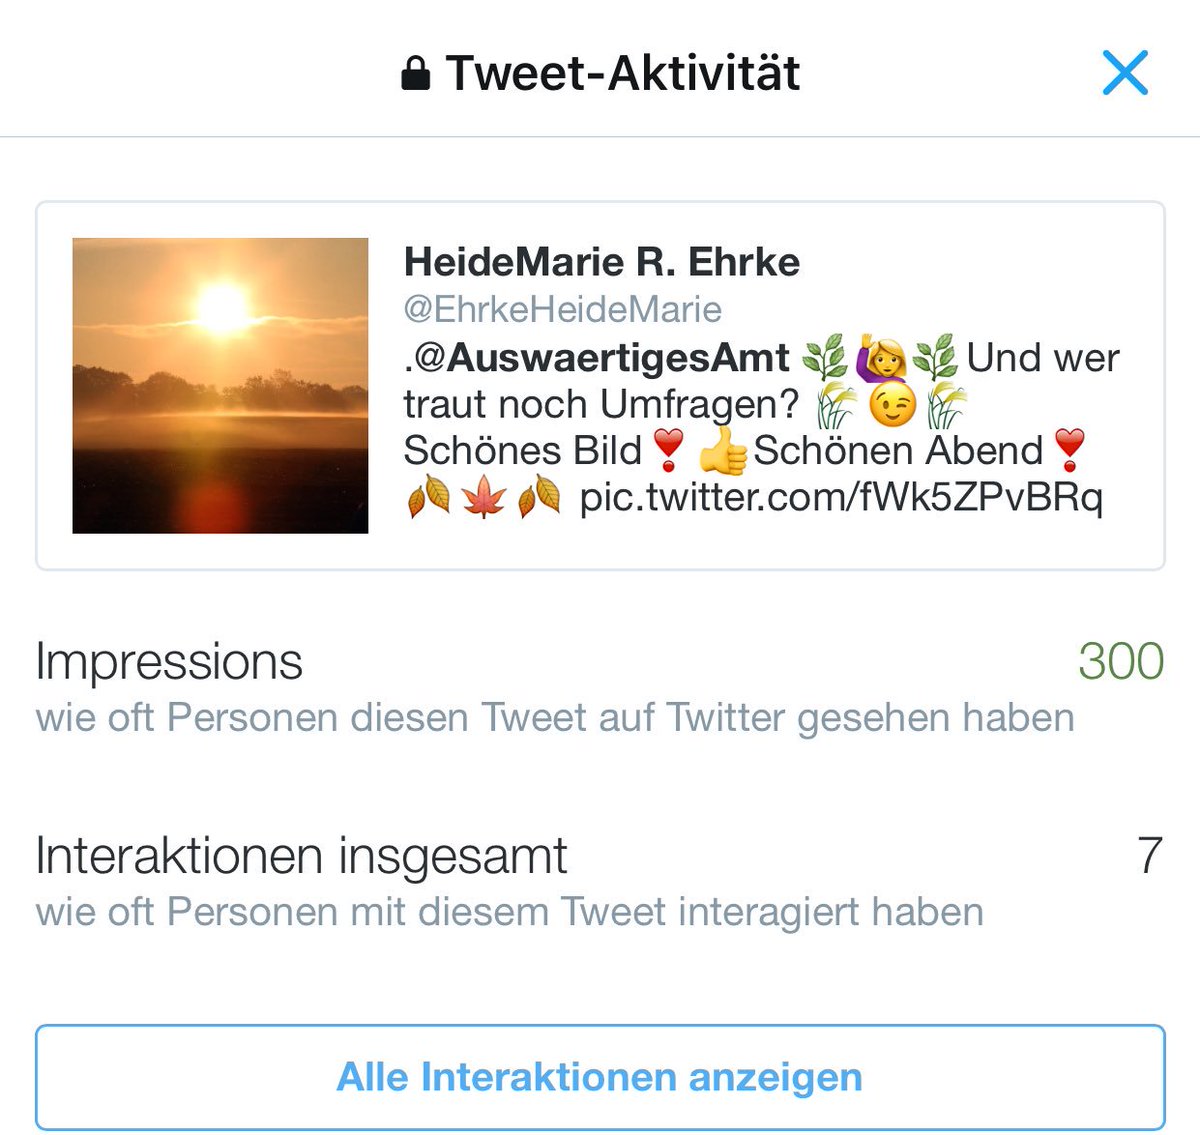Click the woman raising hand emoji

click(x=881, y=358)
